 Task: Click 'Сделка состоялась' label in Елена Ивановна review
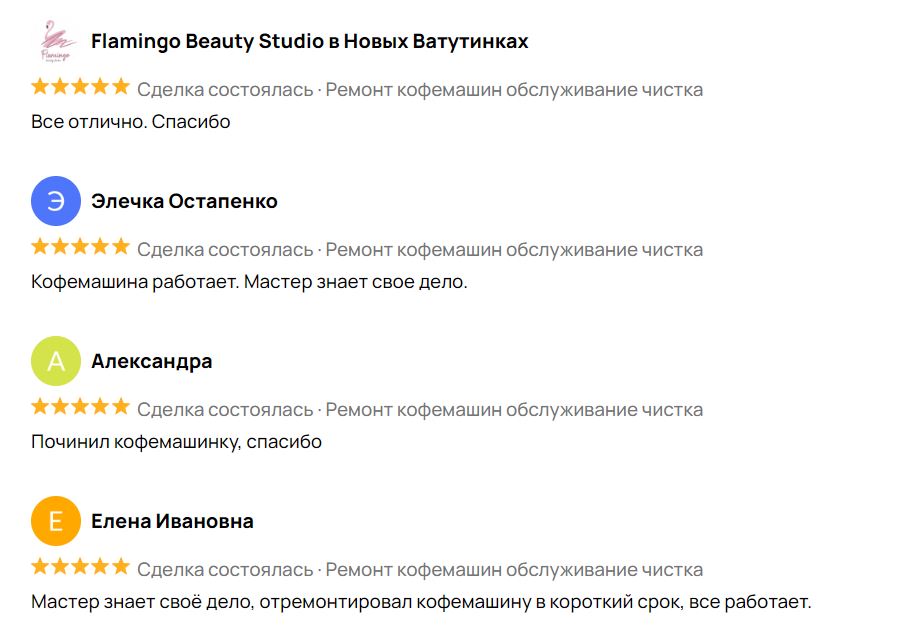click(225, 570)
